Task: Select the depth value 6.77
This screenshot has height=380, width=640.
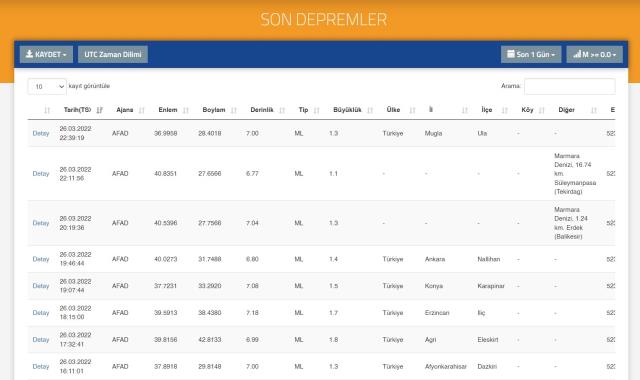Action: (252, 174)
